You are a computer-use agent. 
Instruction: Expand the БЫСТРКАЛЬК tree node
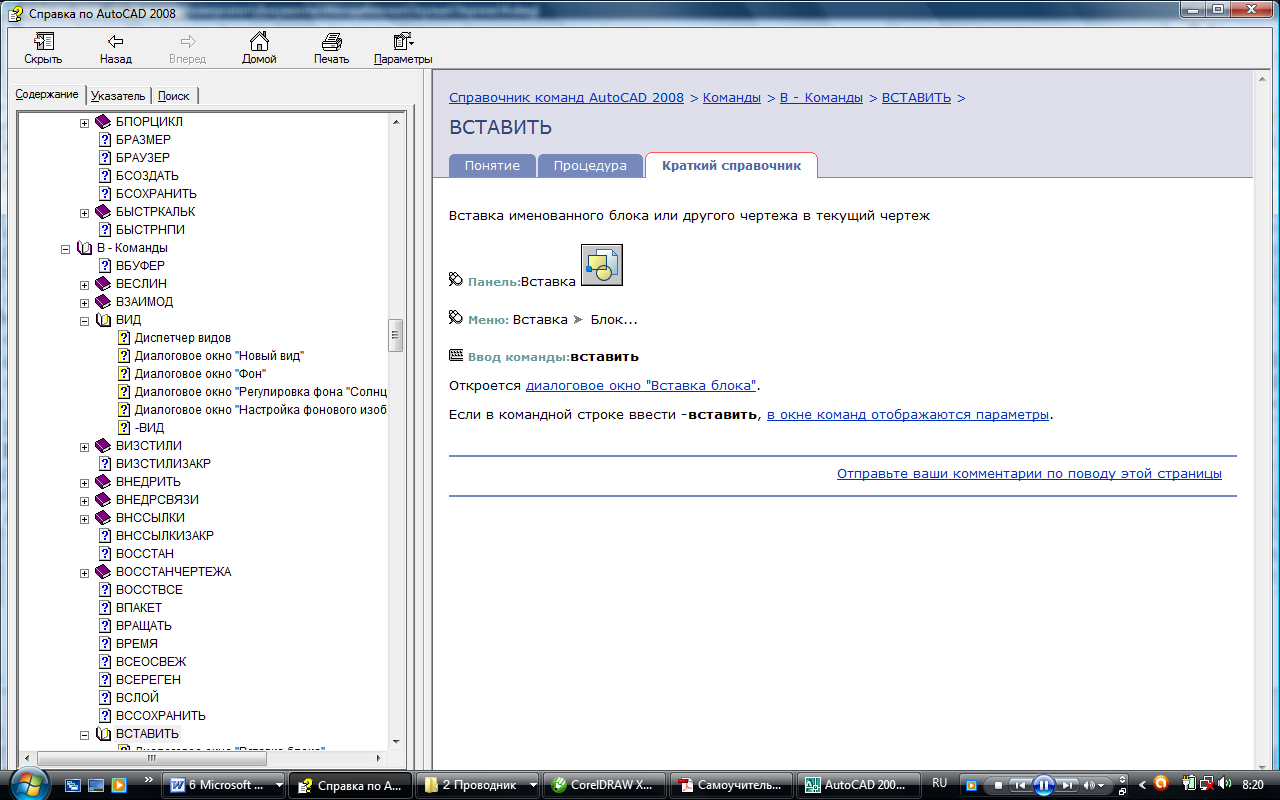[85, 212]
